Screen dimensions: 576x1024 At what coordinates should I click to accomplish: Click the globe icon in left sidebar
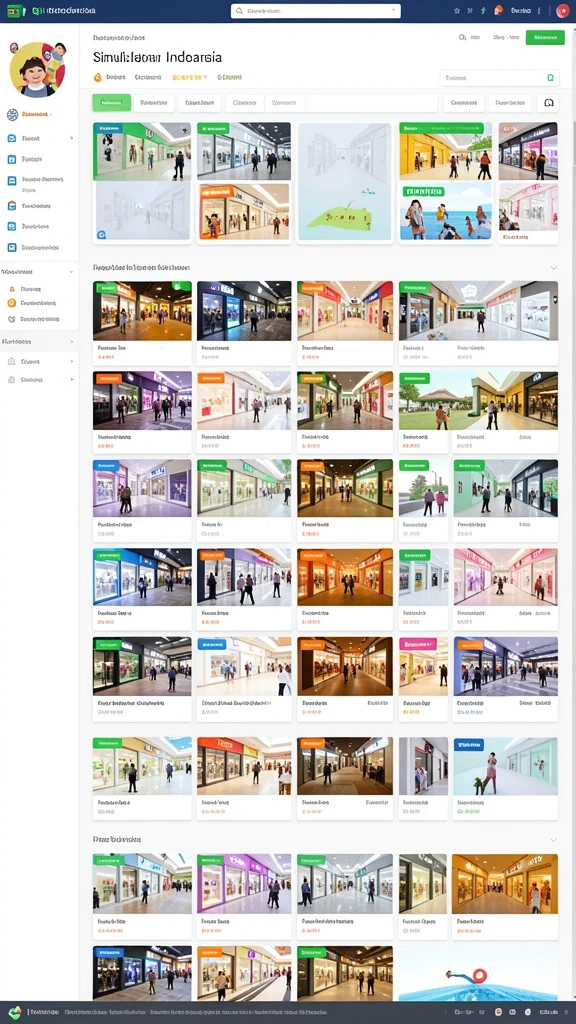[x=12, y=114]
